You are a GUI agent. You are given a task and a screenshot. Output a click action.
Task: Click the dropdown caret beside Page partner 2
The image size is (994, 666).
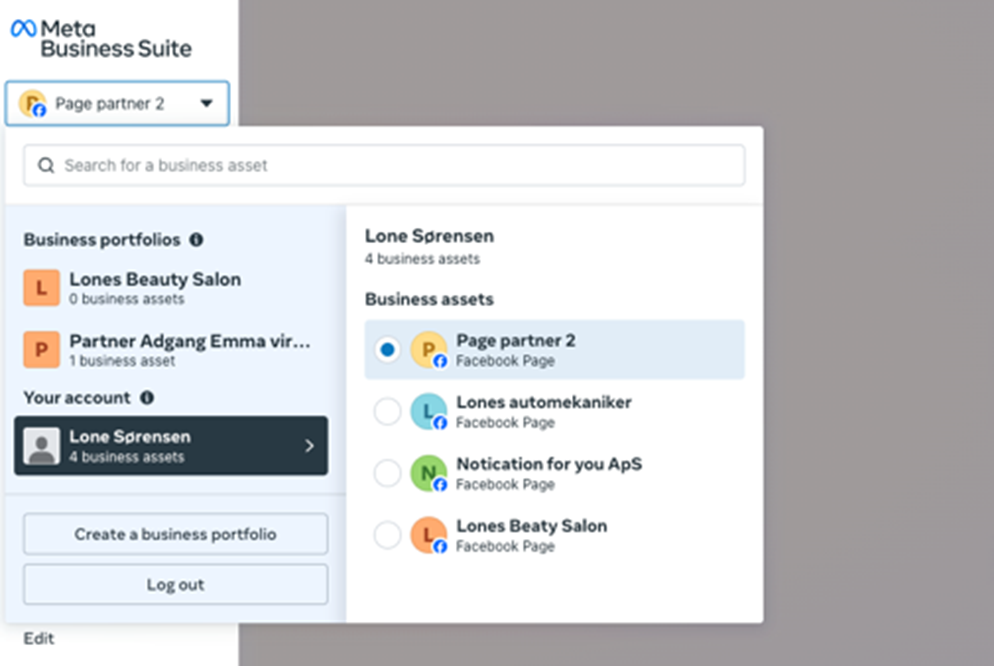pos(207,103)
